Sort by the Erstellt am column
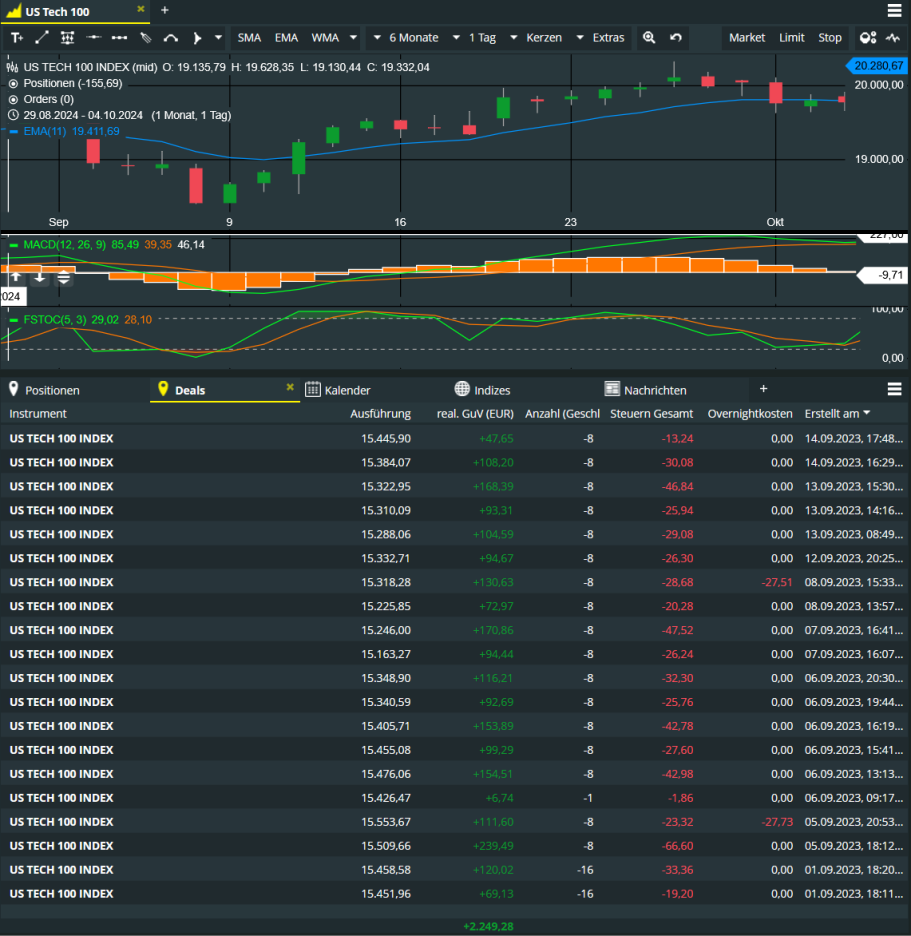The height and width of the screenshot is (936, 911). (837, 414)
